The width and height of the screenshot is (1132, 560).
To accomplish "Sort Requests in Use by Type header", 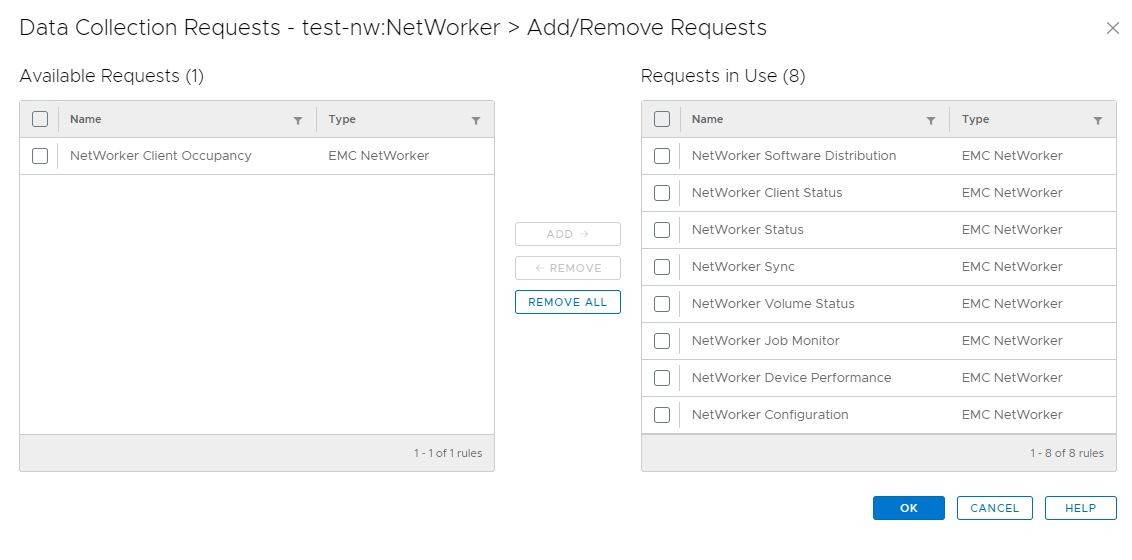I will click(975, 119).
